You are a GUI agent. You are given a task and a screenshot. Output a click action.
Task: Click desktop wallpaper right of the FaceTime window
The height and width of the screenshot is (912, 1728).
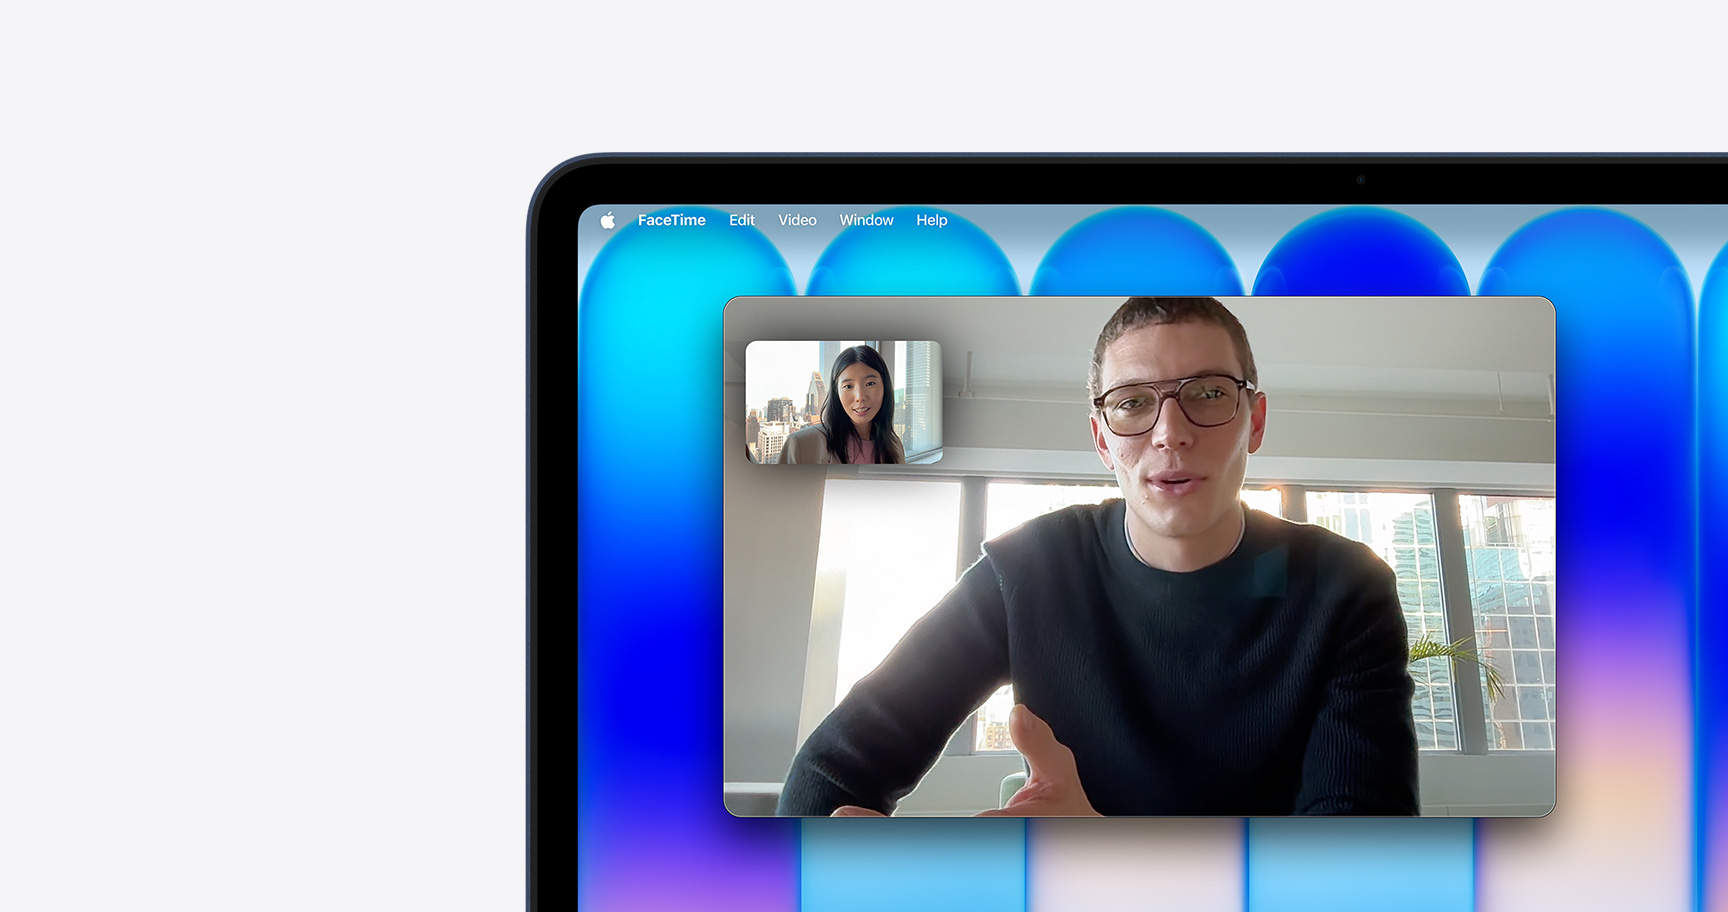click(x=1640, y=550)
